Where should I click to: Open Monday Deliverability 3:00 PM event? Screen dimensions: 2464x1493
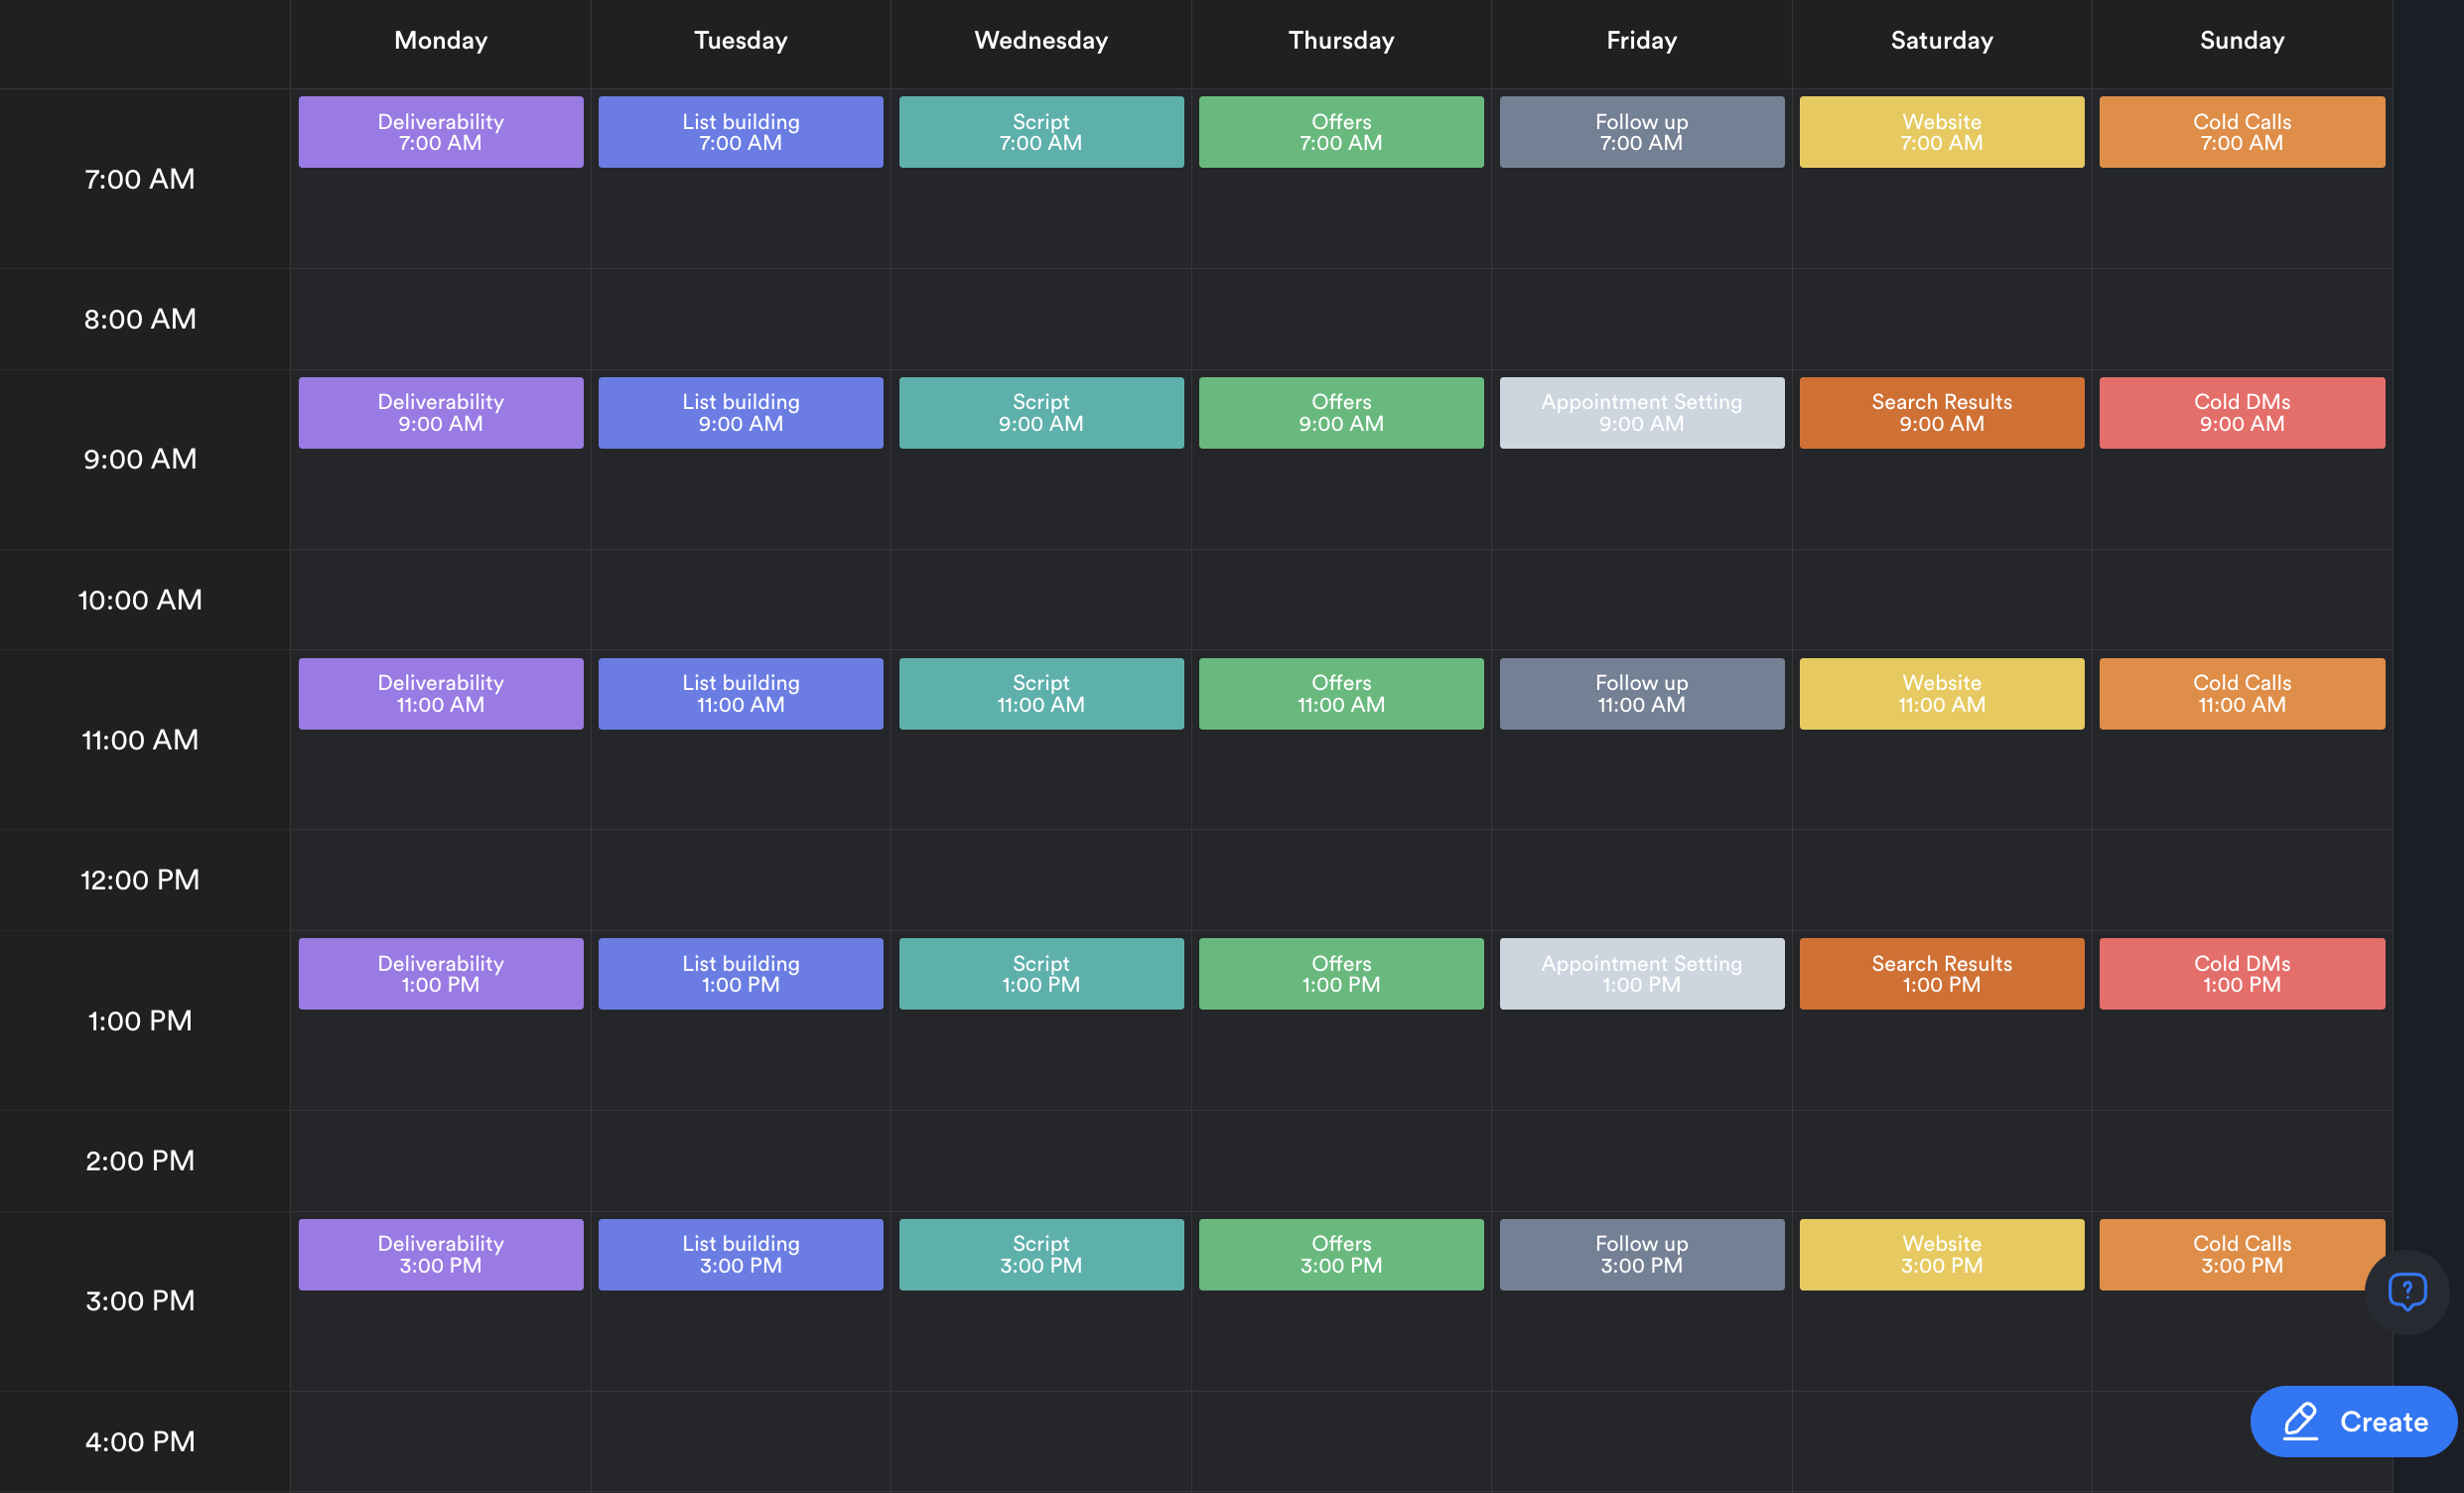point(440,1254)
